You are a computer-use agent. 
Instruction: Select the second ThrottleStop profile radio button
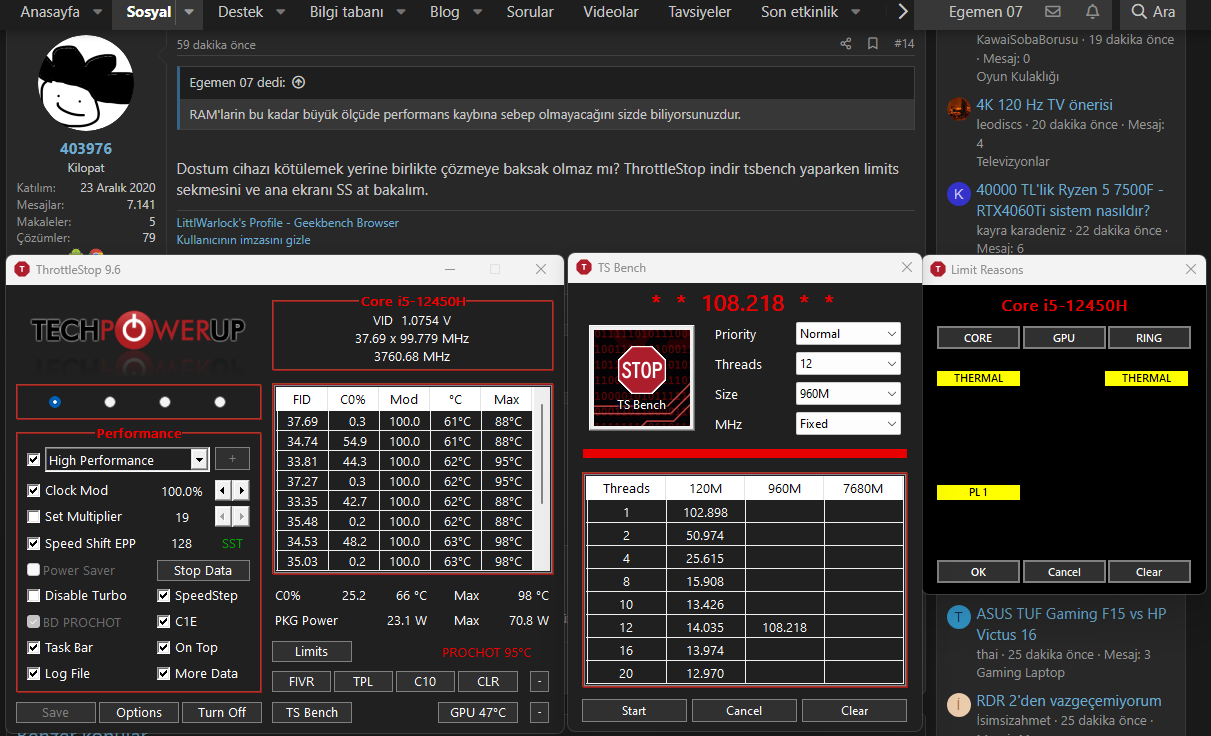coord(110,402)
